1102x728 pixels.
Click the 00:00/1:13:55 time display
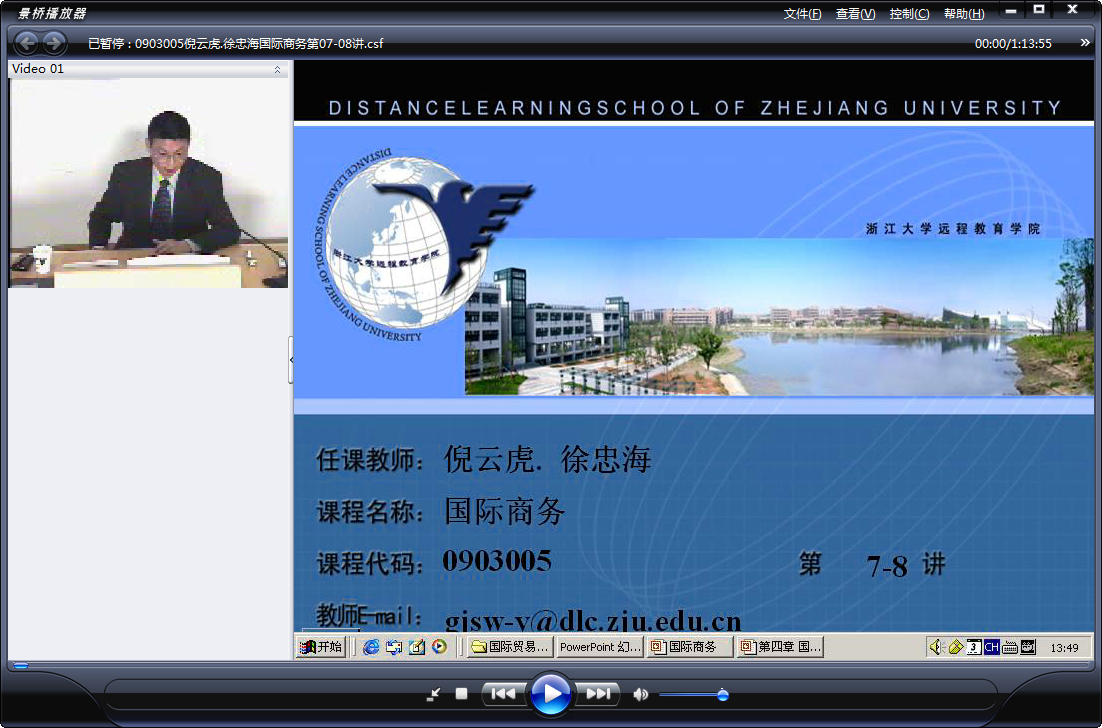[x=1013, y=44]
